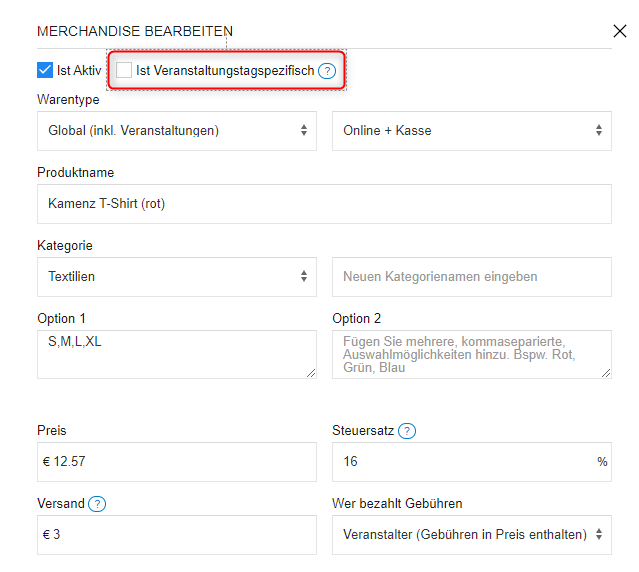Click the Versand help question mark
This screenshot has height=572, width=639.
[98, 503]
